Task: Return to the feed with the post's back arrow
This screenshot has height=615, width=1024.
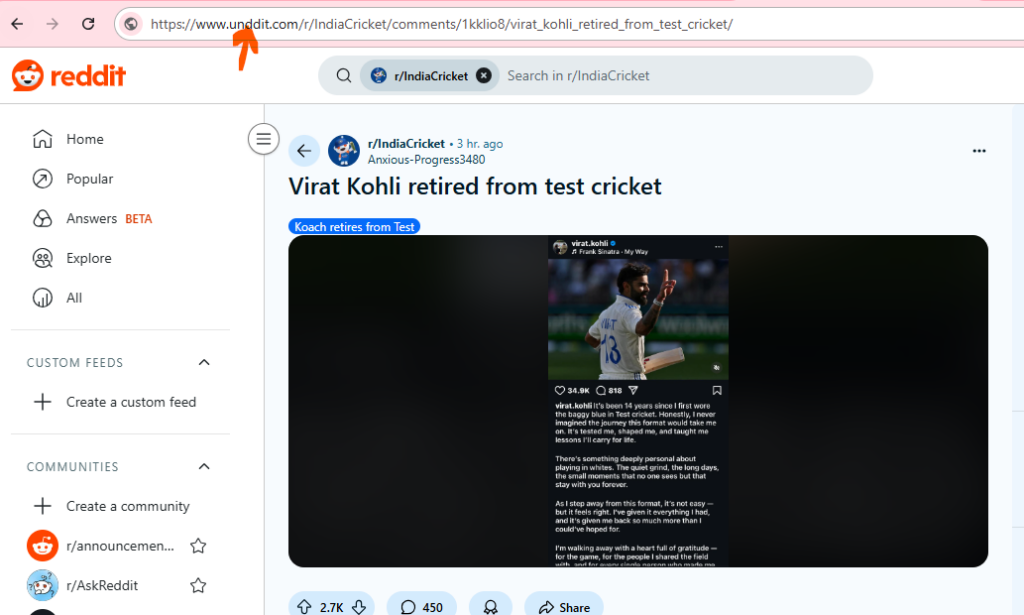Action: 304,151
